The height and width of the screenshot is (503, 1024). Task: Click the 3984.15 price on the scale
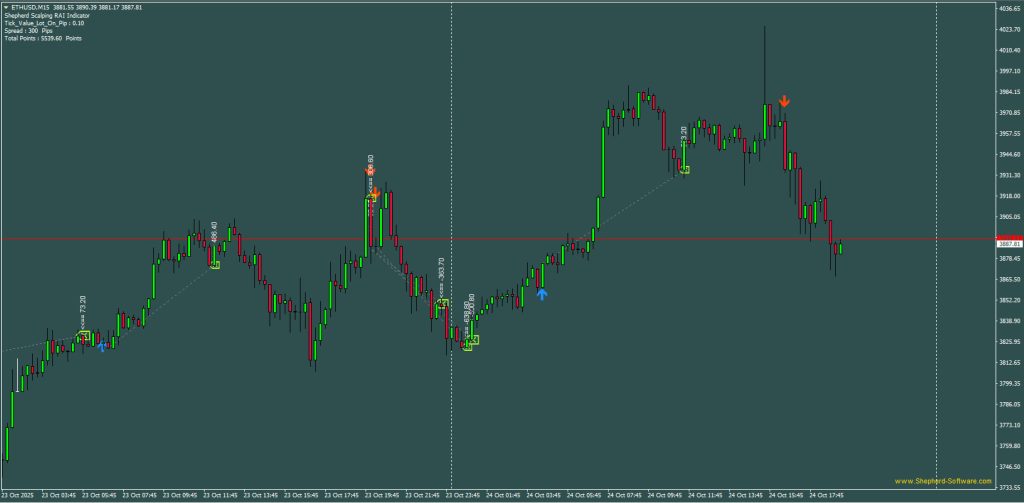pos(1009,92)
